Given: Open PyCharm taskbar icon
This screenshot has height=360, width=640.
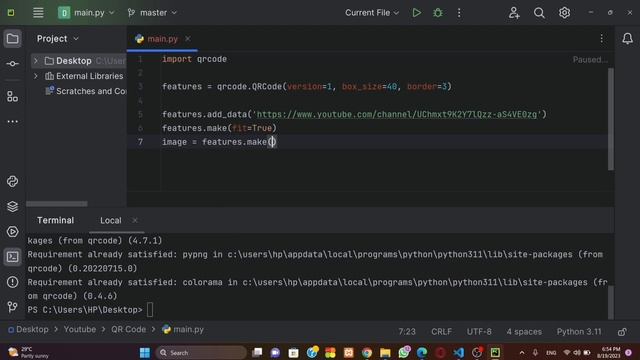Looking at the screenshot, I should [x=495, y=353].
